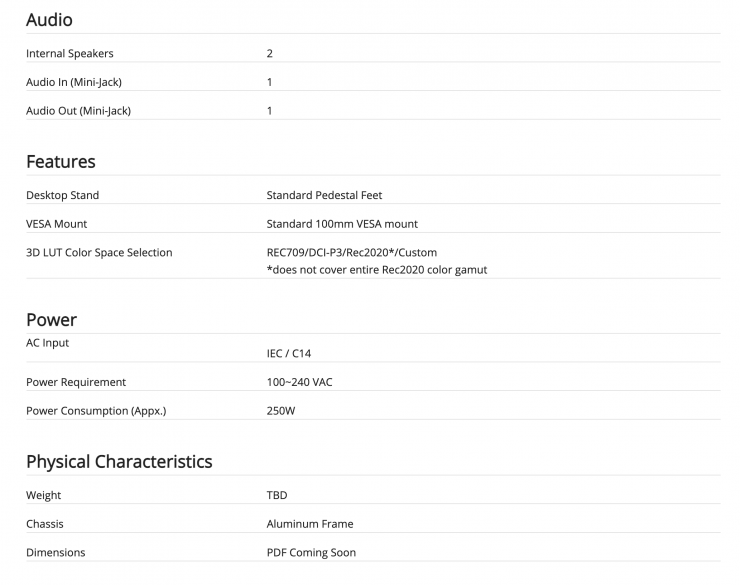Click the Features section heading
Screen dimensions: 740x585
tap(61, 162)
